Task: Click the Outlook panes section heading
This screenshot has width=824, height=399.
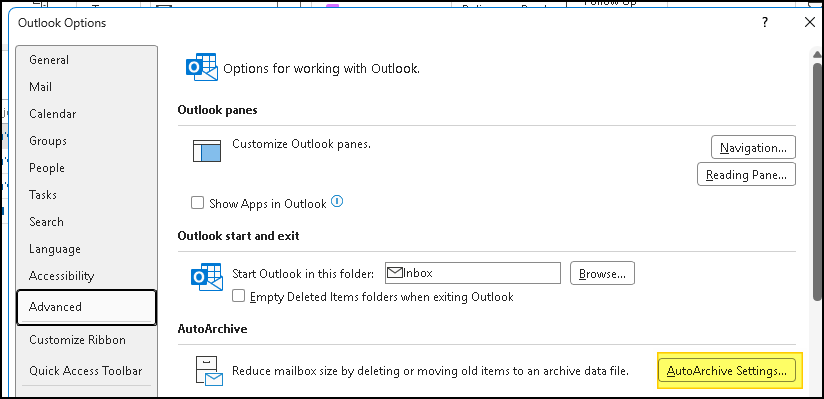Action: pyautogui.click(x=218, y=110)
